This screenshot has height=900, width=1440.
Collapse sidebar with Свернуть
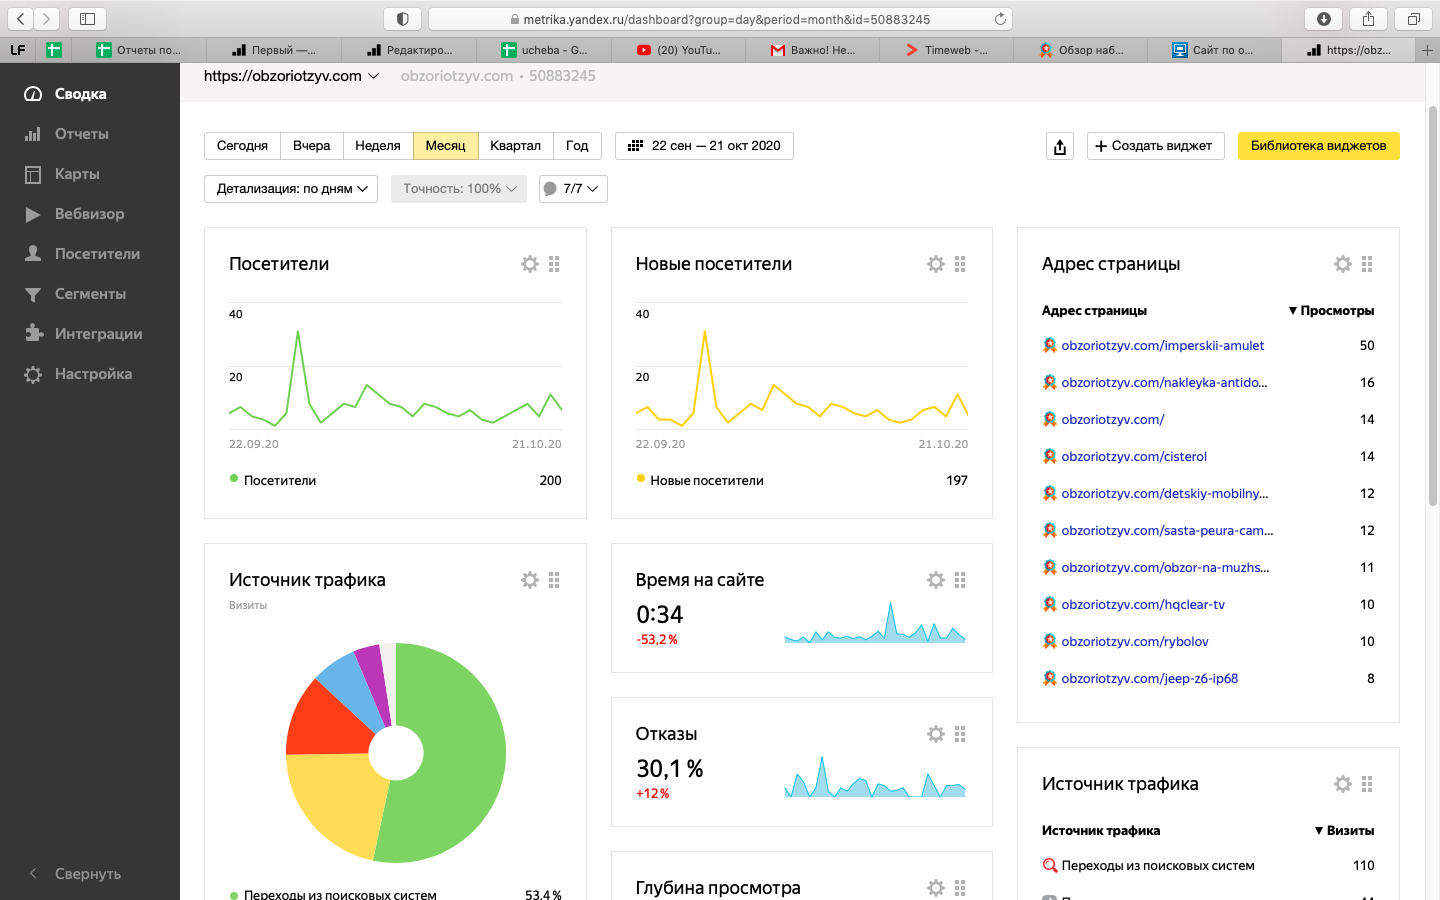coord(75,874)
